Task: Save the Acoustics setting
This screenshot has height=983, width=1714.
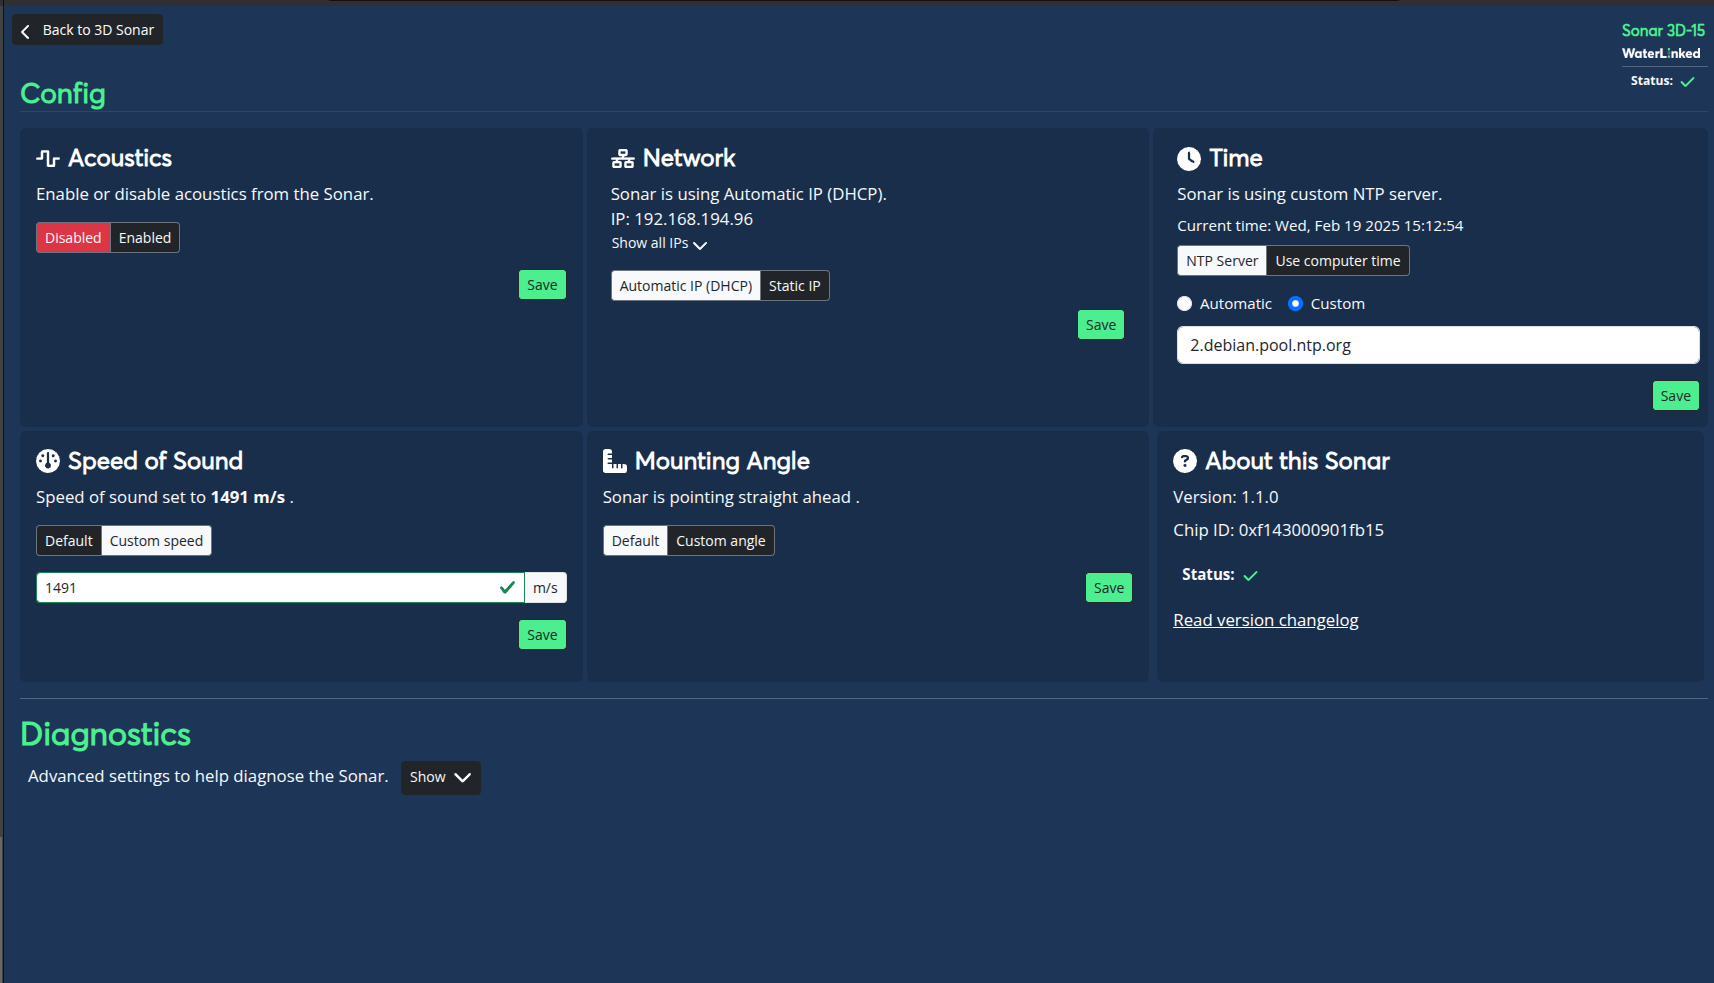Action: 542,285
